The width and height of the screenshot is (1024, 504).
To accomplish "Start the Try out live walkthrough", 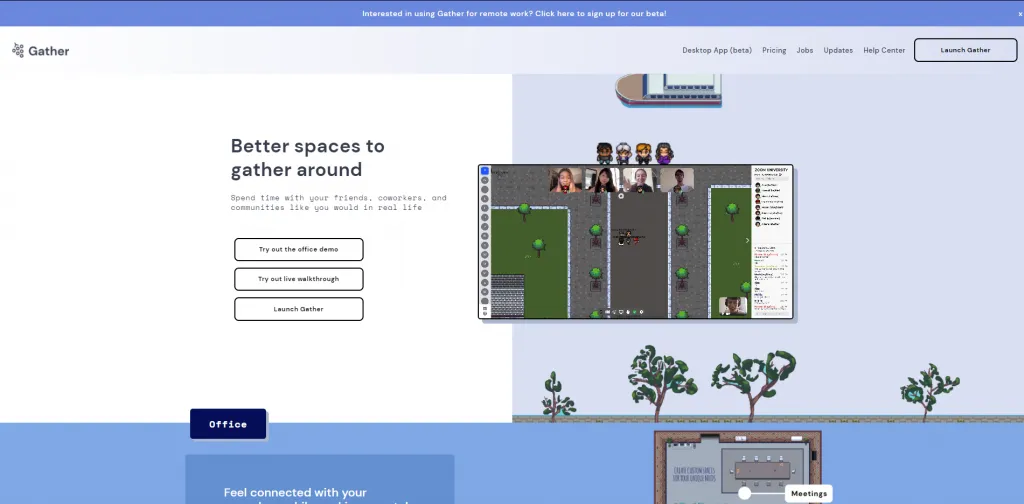I will (298, 279).
